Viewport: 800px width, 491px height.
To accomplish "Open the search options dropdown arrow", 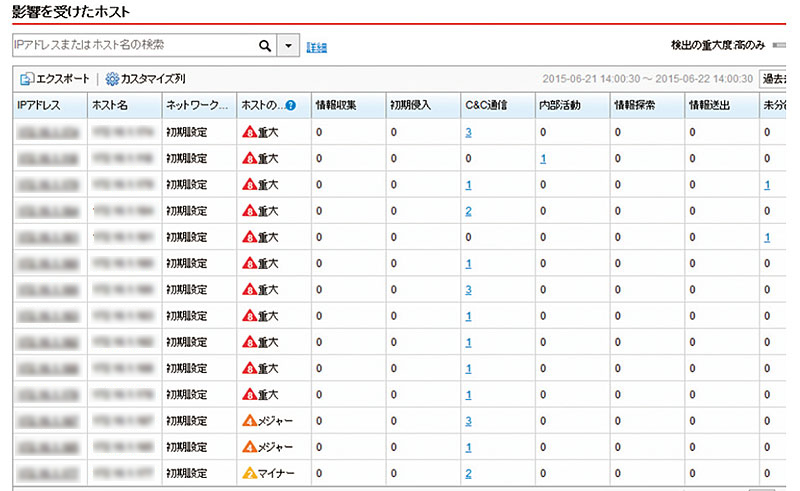I will pos(289,46).
